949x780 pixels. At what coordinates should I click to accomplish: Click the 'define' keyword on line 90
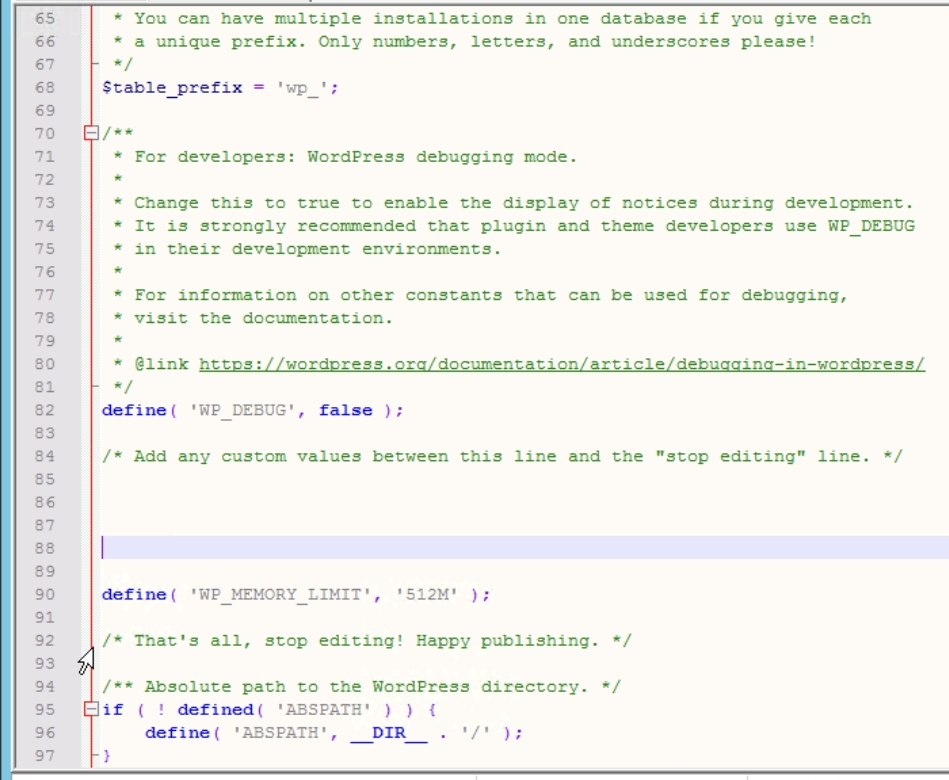[x=134, y=595]
